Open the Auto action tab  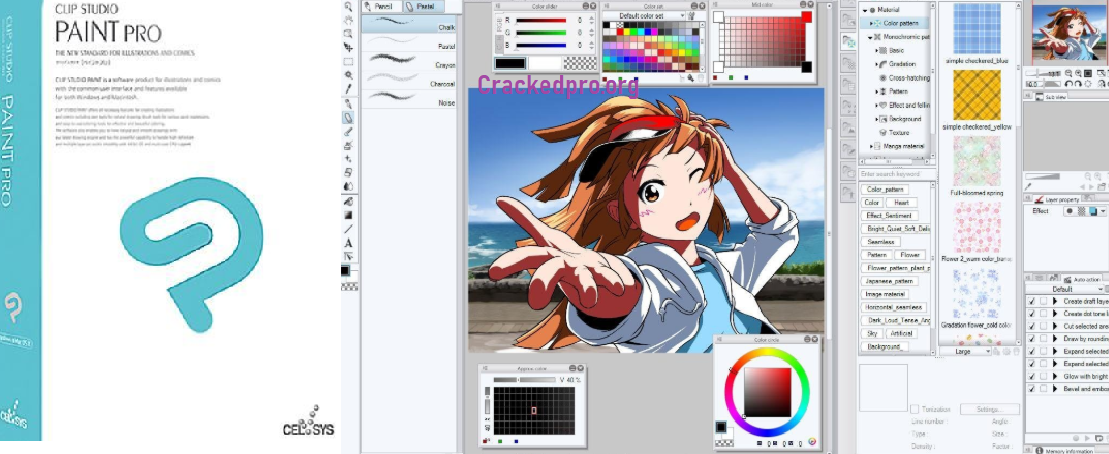[x=1082, y=279]
